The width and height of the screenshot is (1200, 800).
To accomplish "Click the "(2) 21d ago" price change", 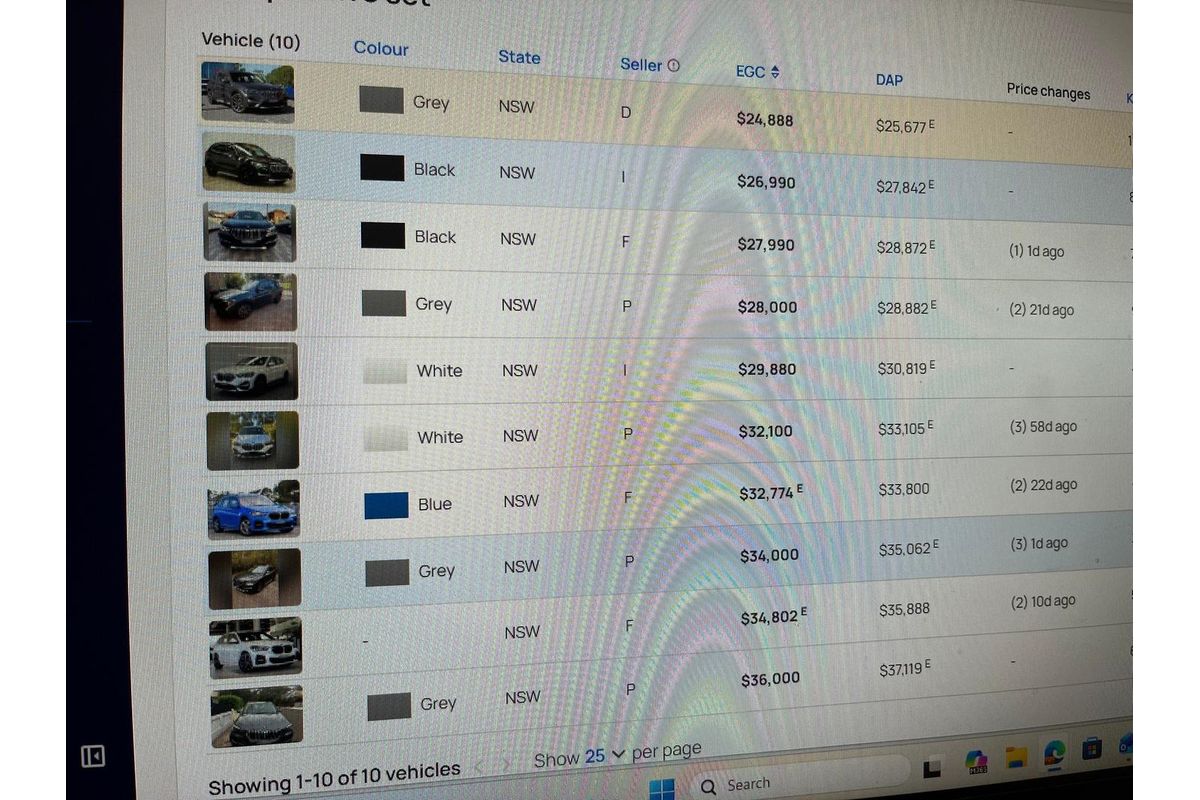I will coord(1042,310).
